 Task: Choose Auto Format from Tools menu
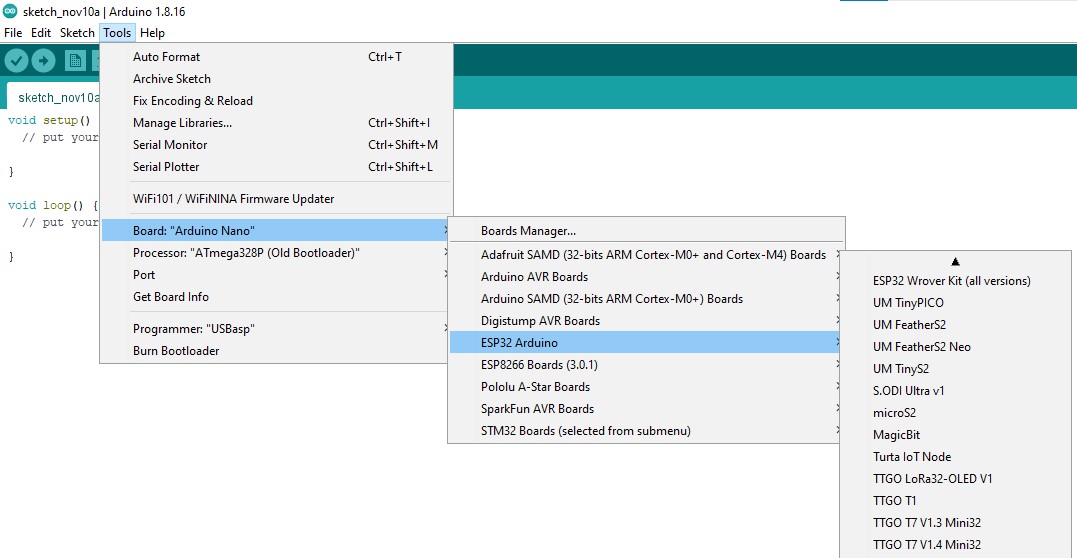pyautogui.click(x=167, y=57)
